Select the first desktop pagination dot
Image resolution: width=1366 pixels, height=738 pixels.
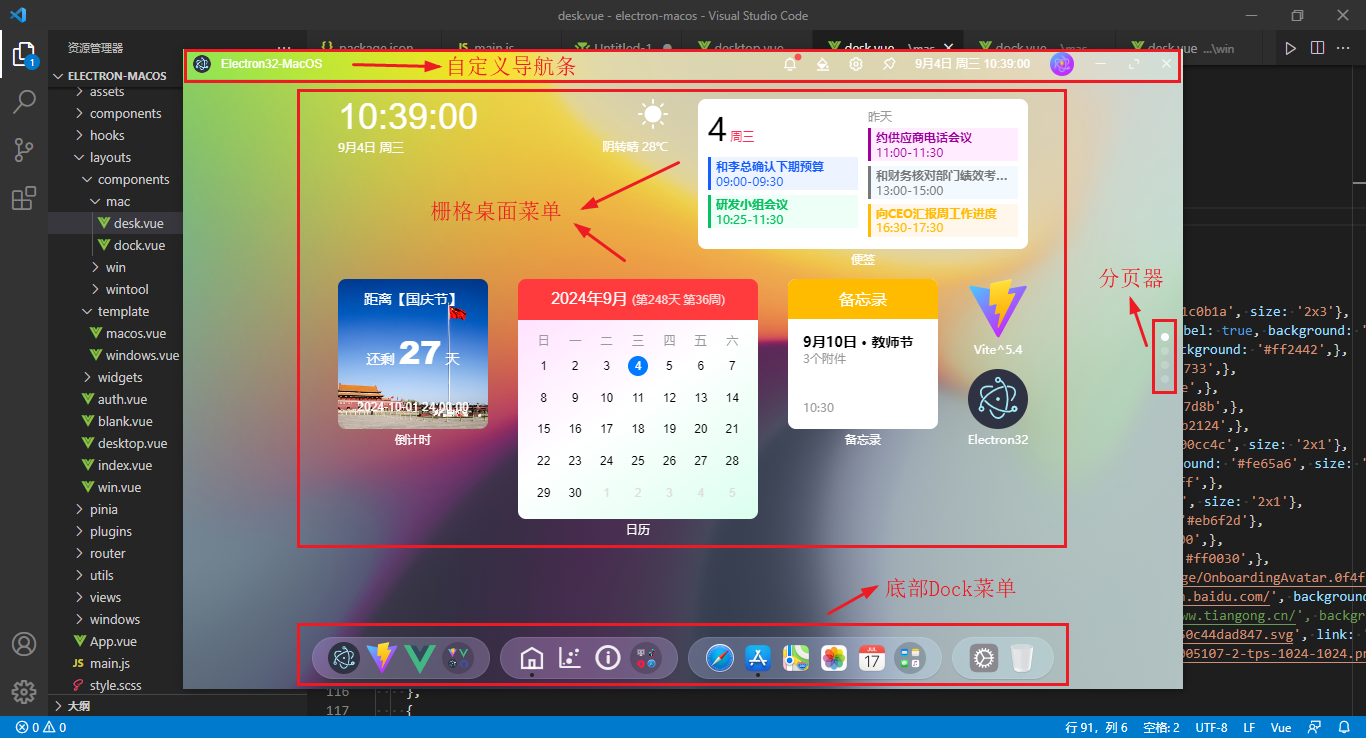pos(1164,337)
